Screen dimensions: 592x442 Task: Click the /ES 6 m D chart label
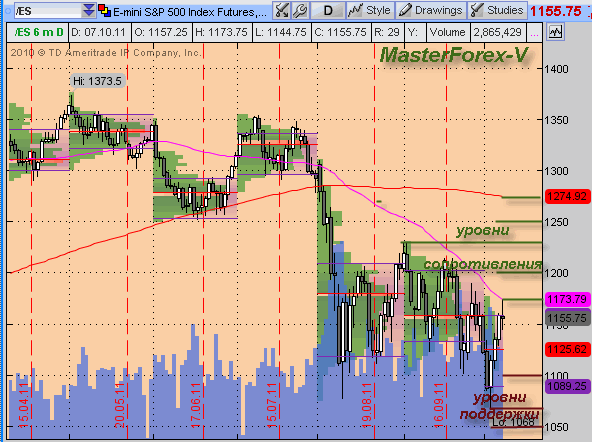(38, 32)
